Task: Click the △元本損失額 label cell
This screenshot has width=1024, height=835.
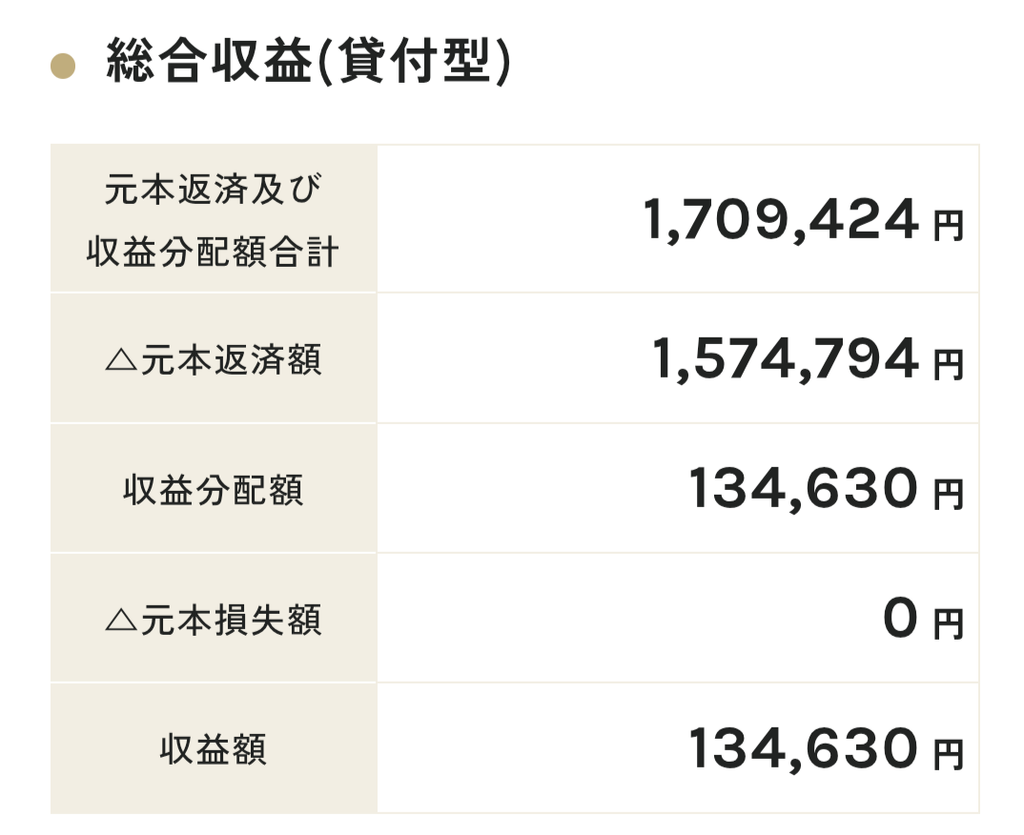Action: 214,618
